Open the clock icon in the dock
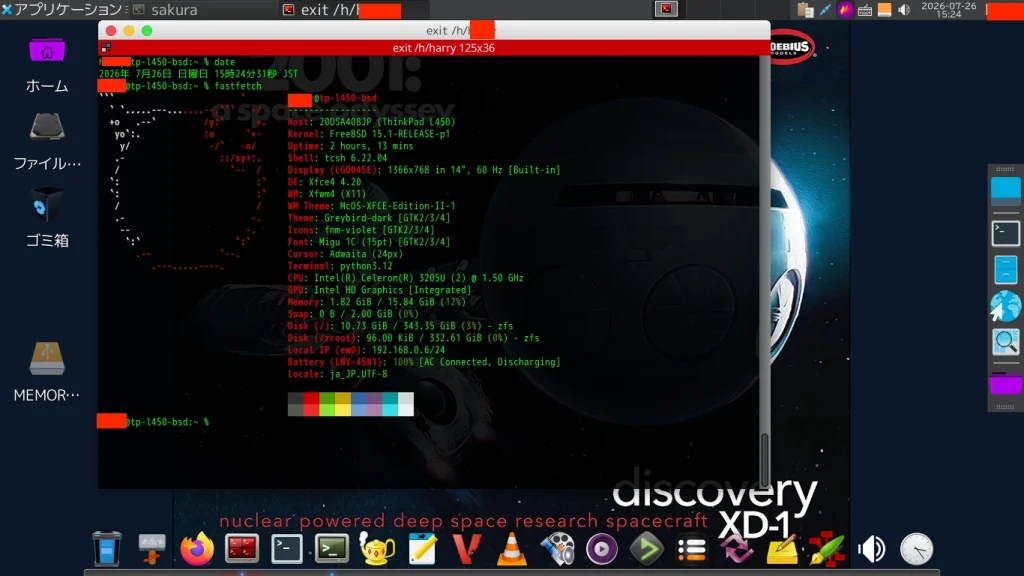The width and height of the screenshot is (1024, 576). click(x=916, y=549)
